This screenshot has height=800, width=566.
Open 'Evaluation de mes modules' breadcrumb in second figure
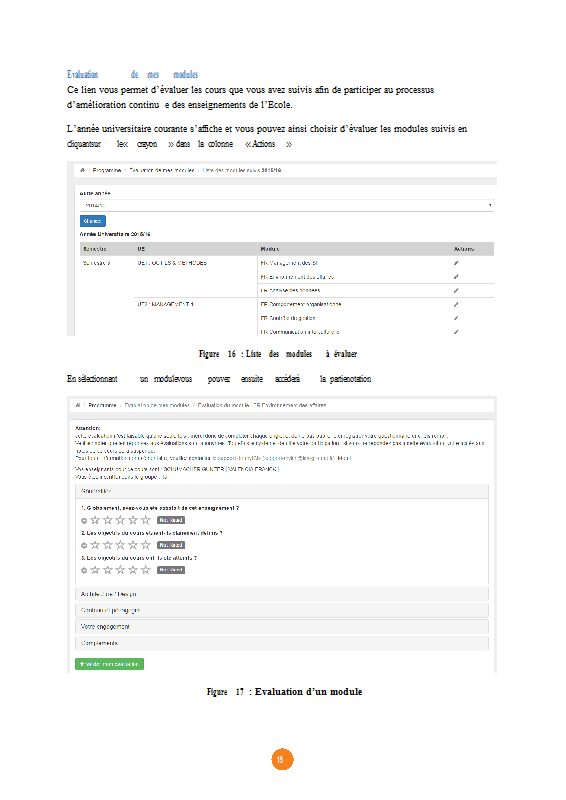[x=157, y=405]
